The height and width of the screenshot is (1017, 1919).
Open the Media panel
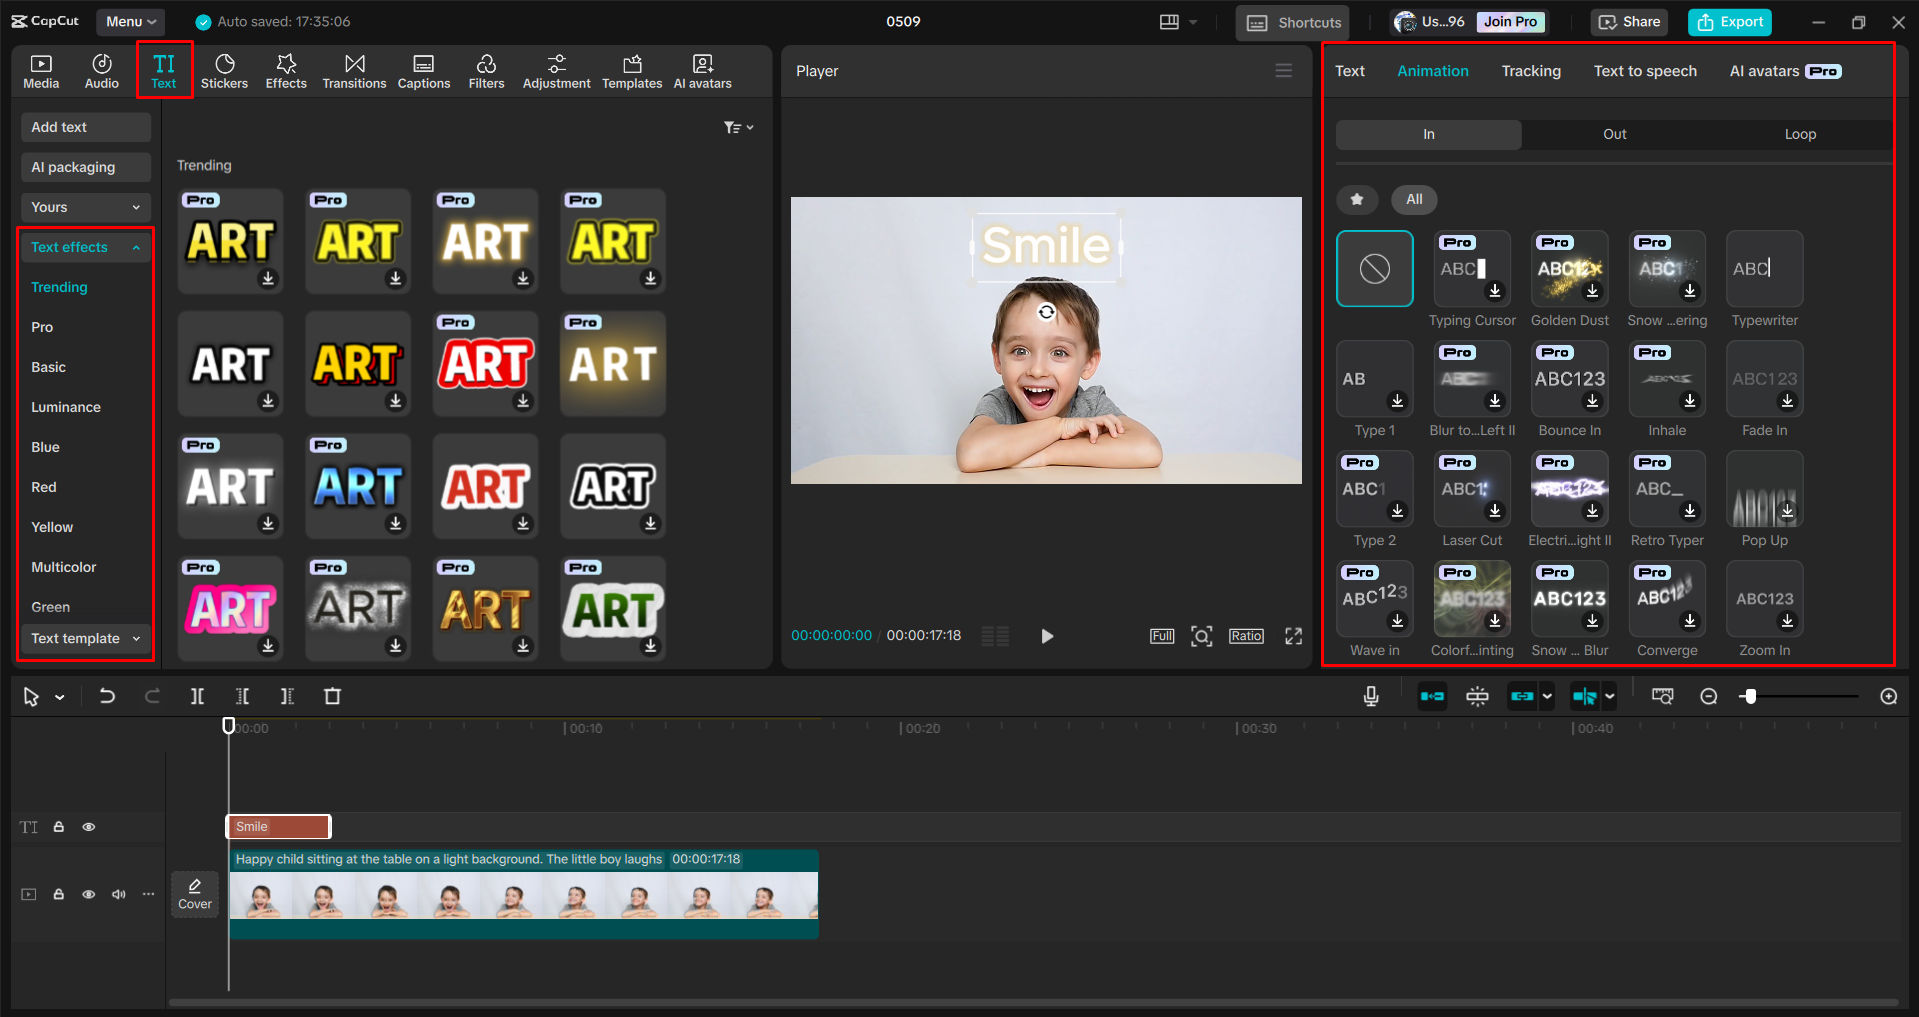[40, 70]
